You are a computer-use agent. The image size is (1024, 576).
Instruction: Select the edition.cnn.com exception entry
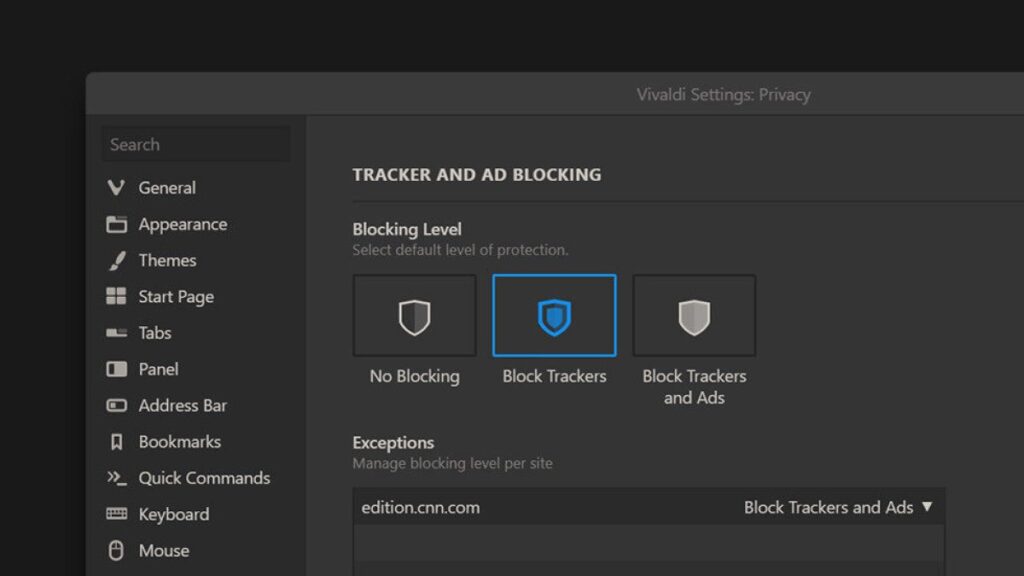click(421, 507)
